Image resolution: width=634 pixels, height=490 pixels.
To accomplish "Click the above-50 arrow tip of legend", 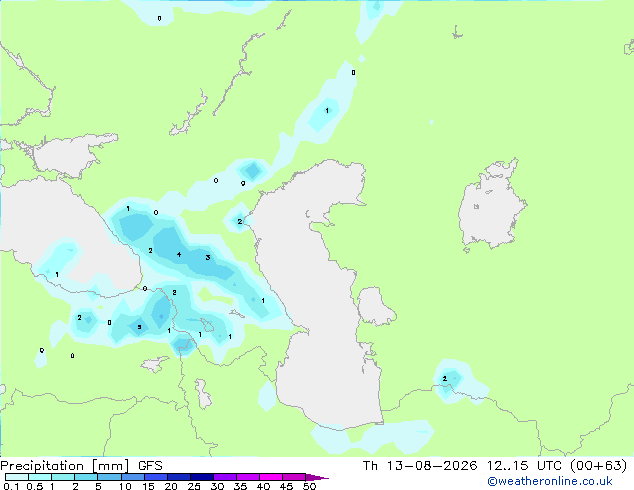I will click(x=317, y=478).
